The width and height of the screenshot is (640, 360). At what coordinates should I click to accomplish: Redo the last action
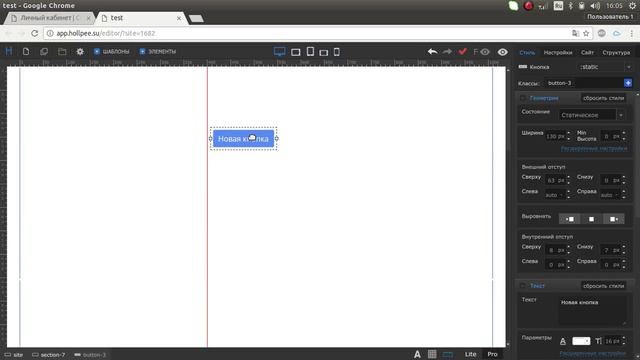pyautogui.click(x=447, y=52)
